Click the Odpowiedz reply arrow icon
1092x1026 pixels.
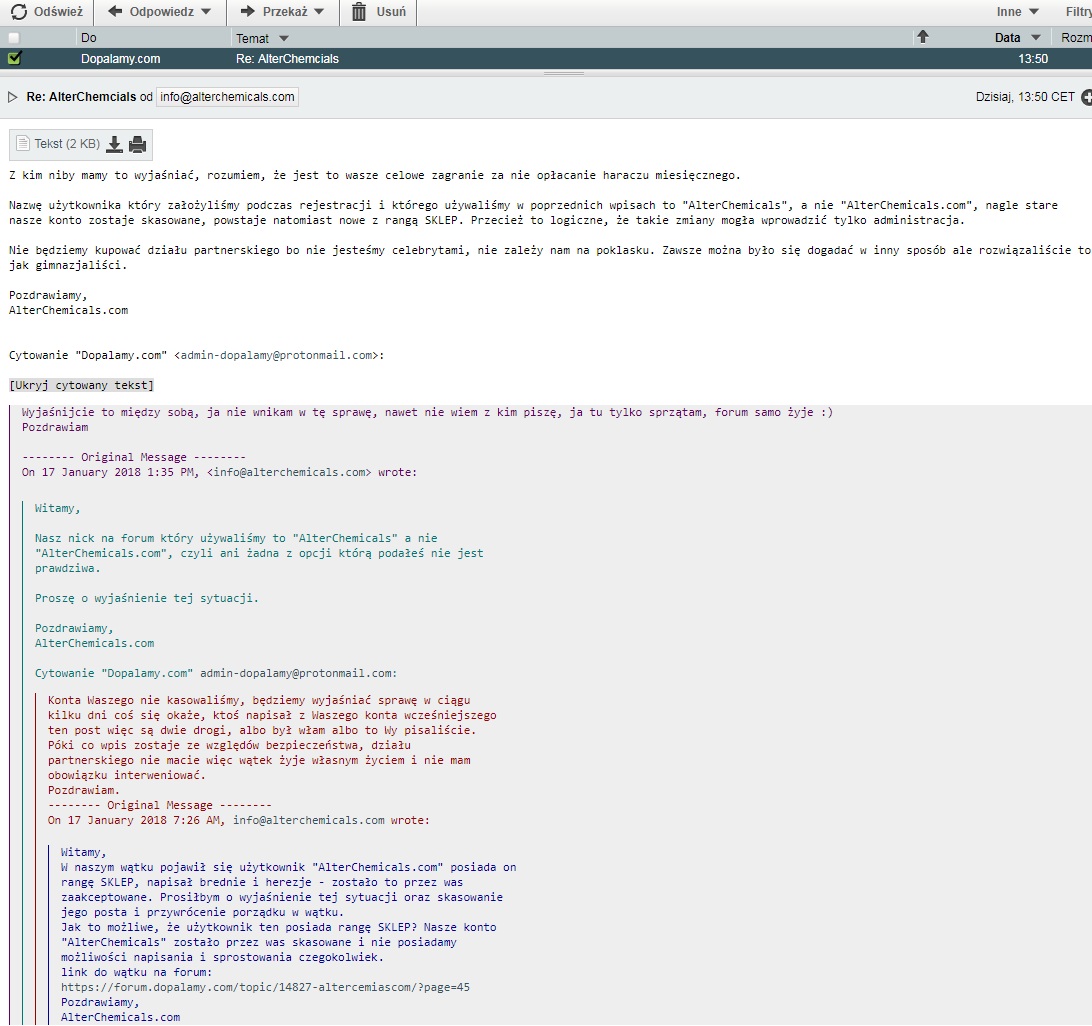pos(116,11)
